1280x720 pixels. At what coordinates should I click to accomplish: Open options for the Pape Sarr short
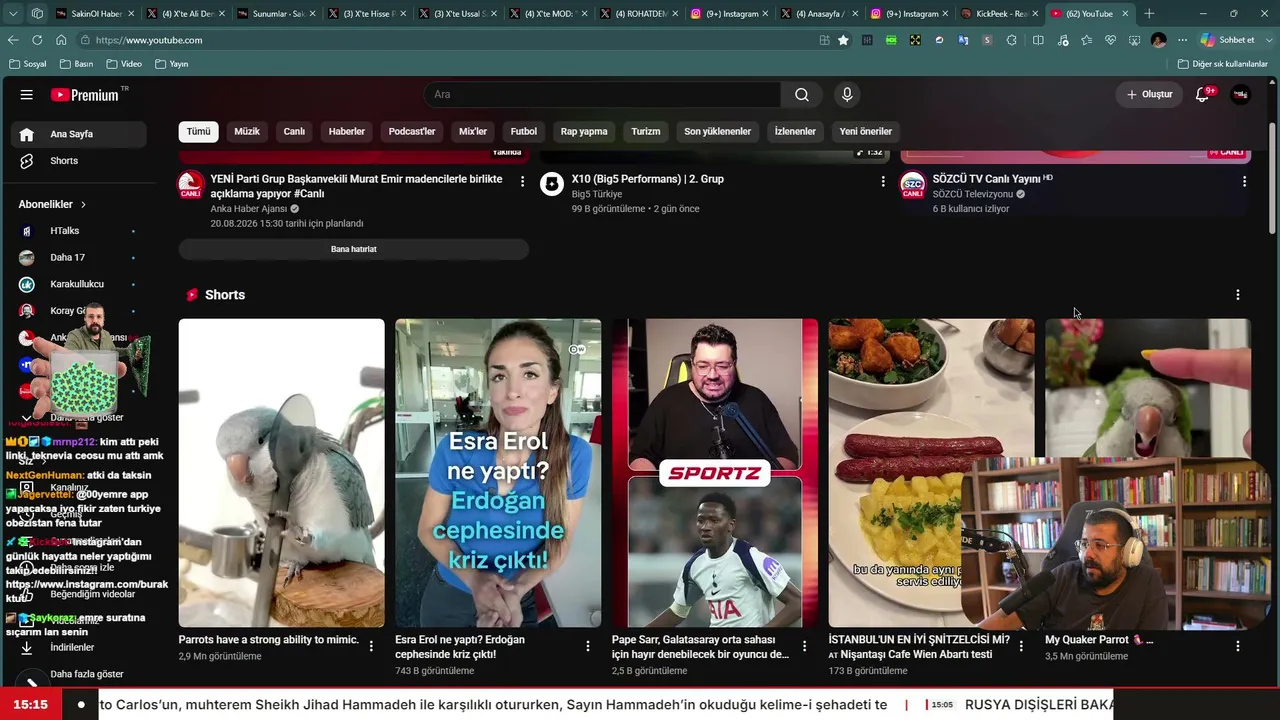point(804,646)
